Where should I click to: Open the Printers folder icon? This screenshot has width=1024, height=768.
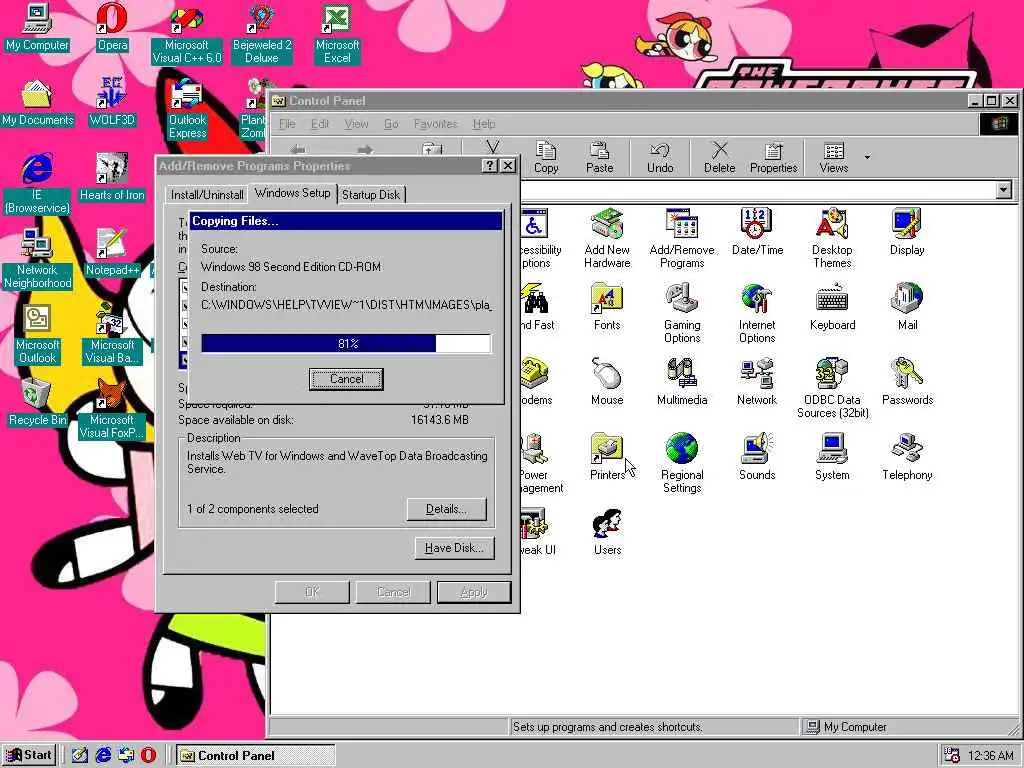point(607,457)
